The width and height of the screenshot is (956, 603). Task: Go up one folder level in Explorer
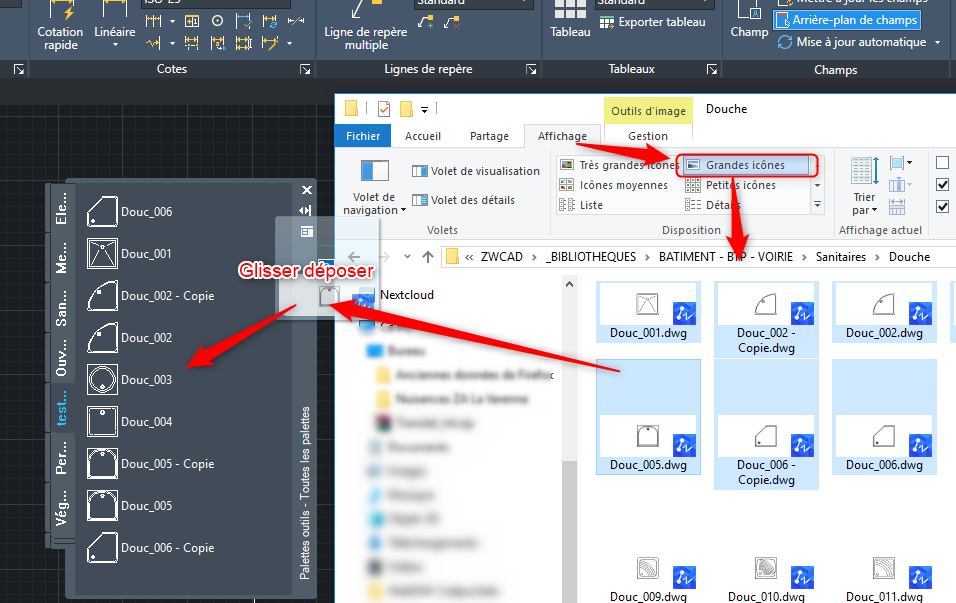pos(428,257)
